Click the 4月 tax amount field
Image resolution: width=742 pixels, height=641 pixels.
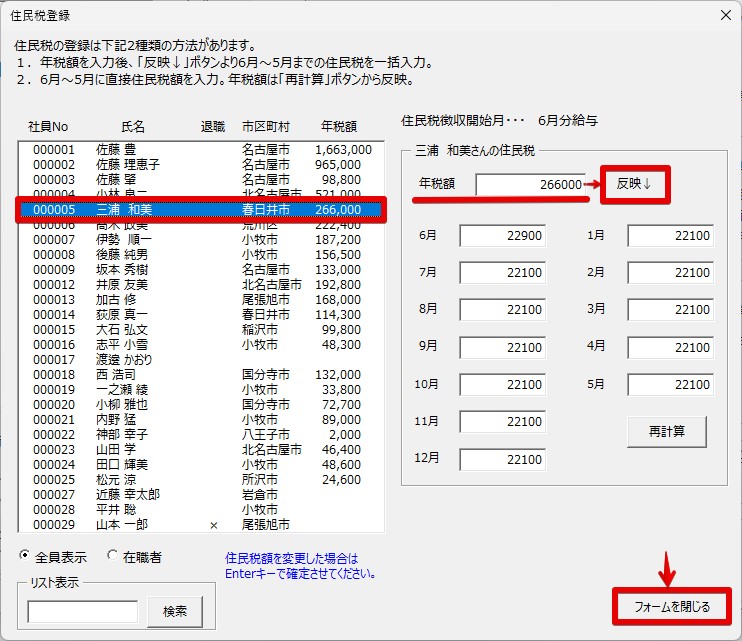[x=671, y=347]
